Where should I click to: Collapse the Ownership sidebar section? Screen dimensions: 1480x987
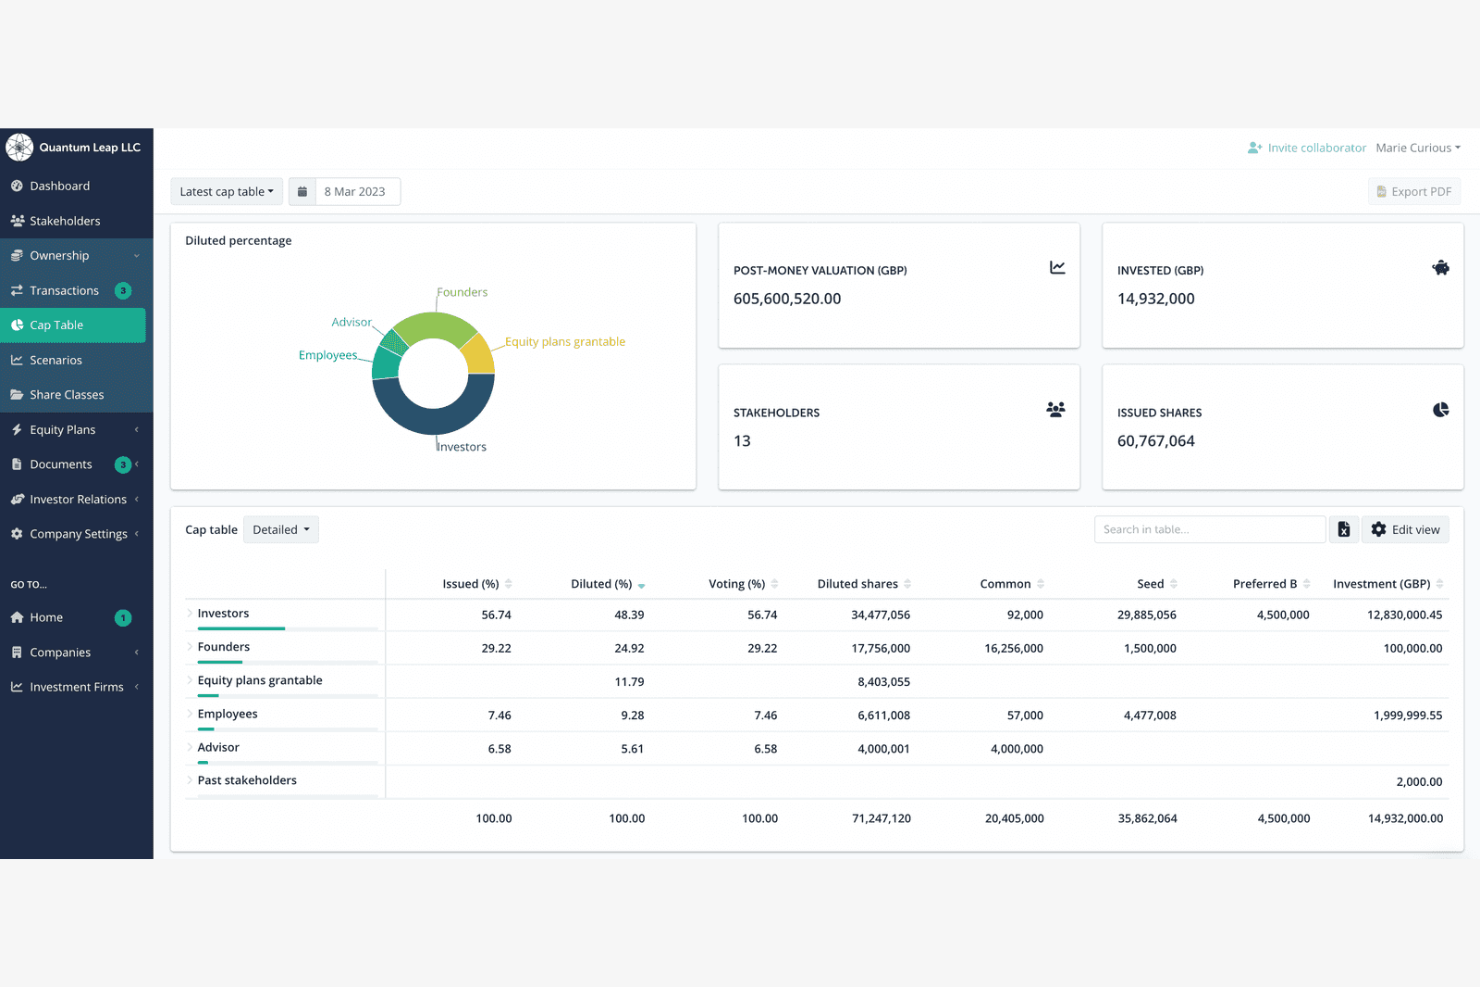point(137,255)
